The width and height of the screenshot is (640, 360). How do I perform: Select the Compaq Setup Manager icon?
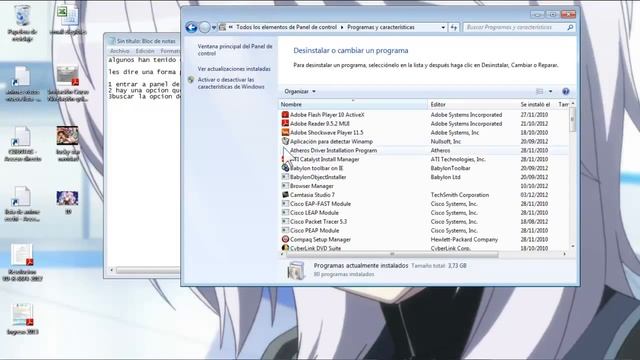coord(285,240)
